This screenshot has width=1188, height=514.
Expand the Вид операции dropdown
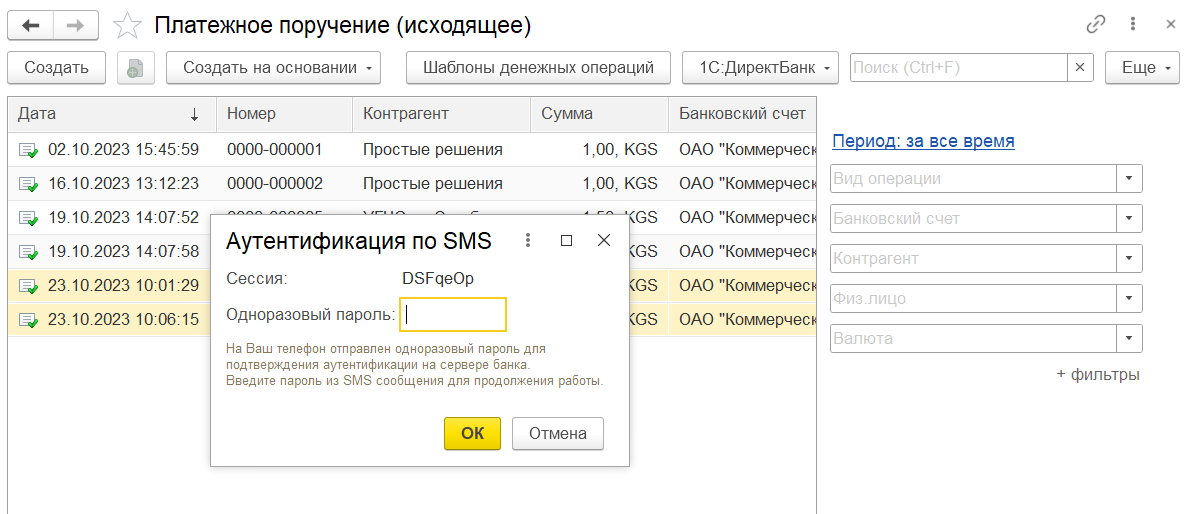pos(1129,179)
